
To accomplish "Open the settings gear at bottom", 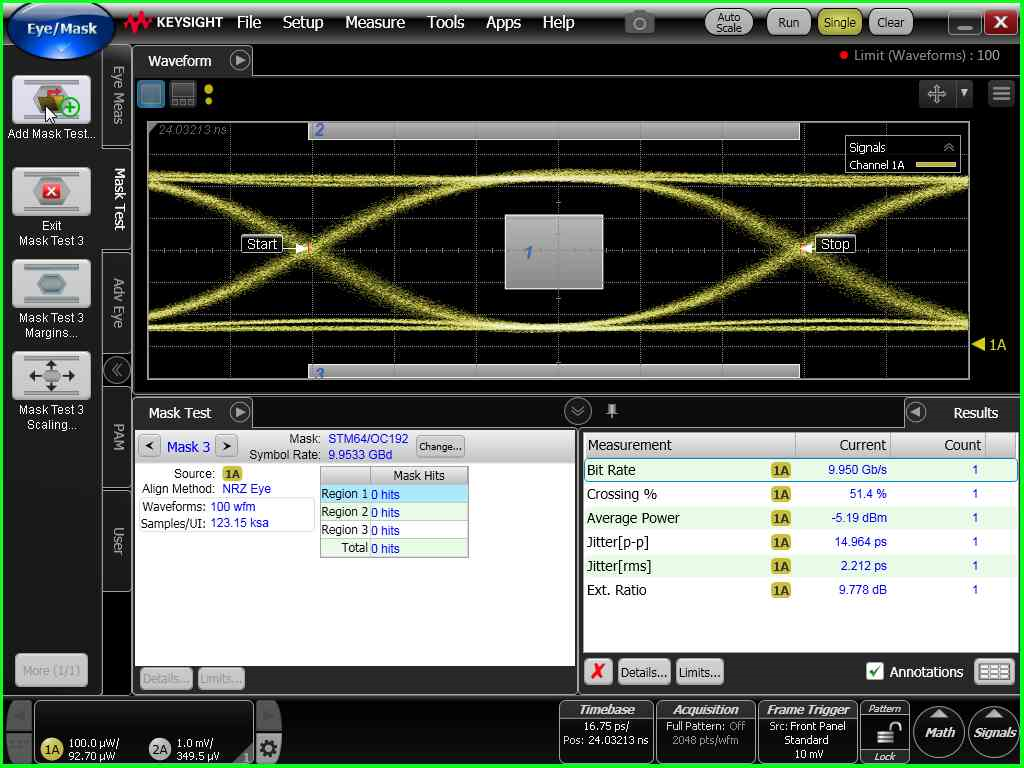I will pyautogui.click(x=268, y=748).
